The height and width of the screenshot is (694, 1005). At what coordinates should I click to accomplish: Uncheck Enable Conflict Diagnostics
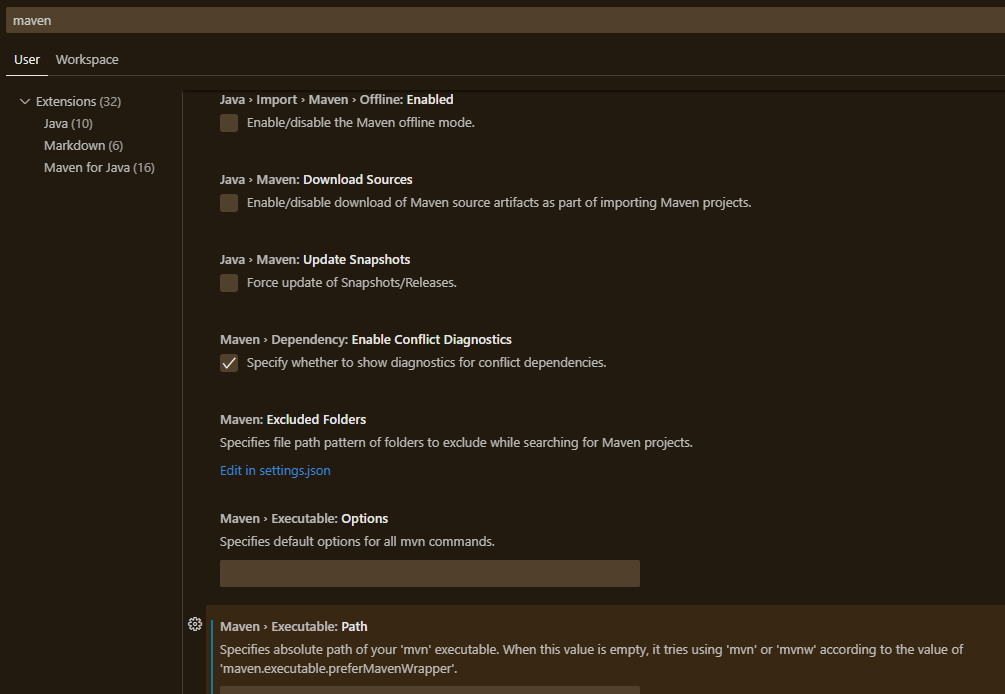coord(229,363)
